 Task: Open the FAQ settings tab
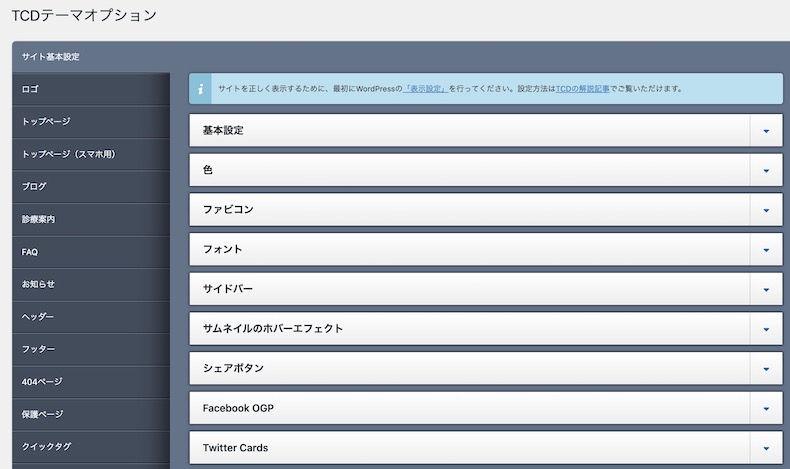pyautogui.click(x=91, y=252)
